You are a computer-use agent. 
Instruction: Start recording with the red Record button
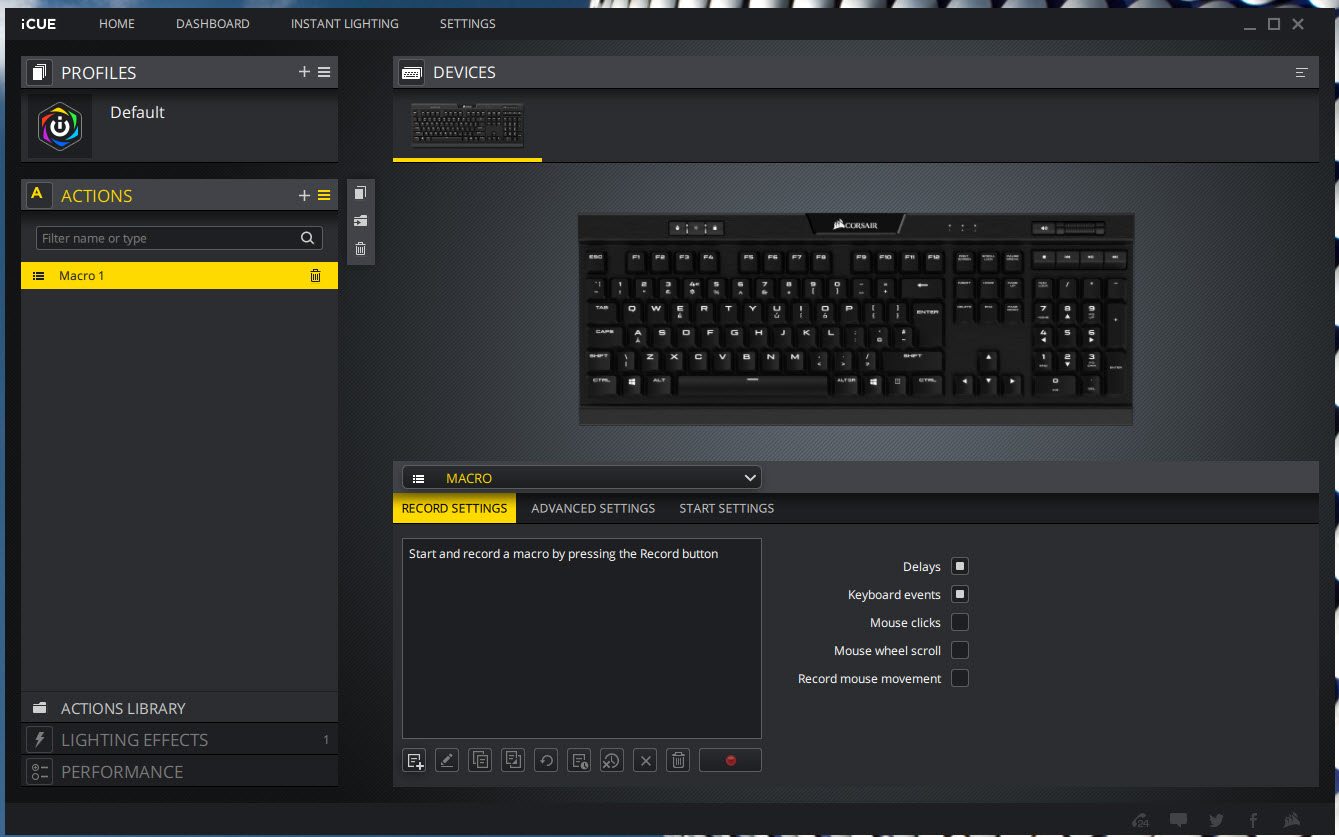(730, 760)
